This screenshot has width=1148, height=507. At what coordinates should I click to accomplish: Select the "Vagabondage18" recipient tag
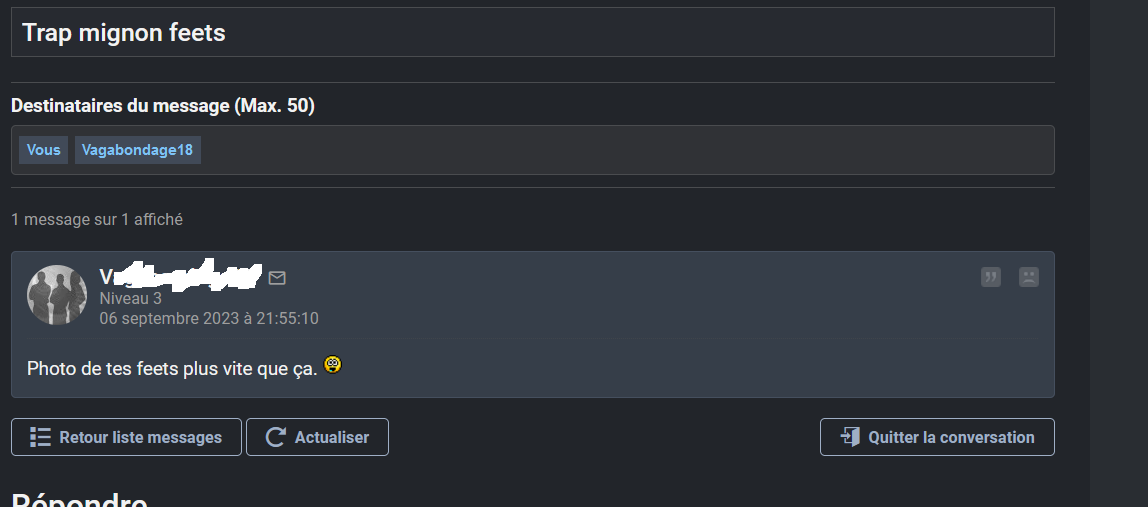[137, 150]
